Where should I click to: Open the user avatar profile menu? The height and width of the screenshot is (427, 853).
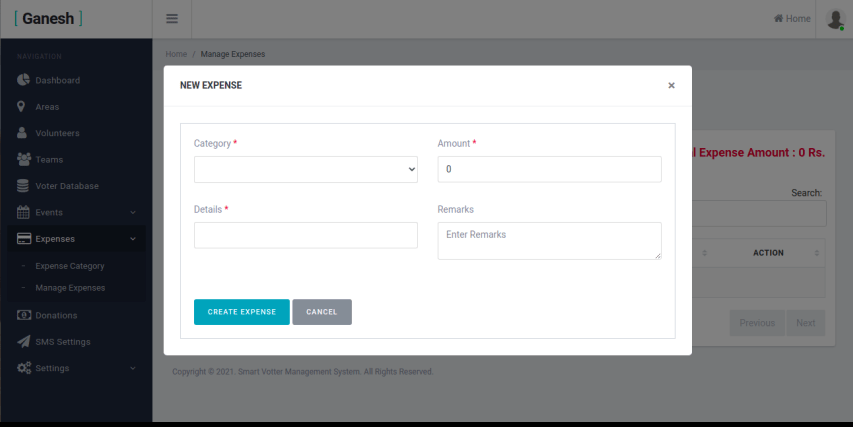pos(834,19)
